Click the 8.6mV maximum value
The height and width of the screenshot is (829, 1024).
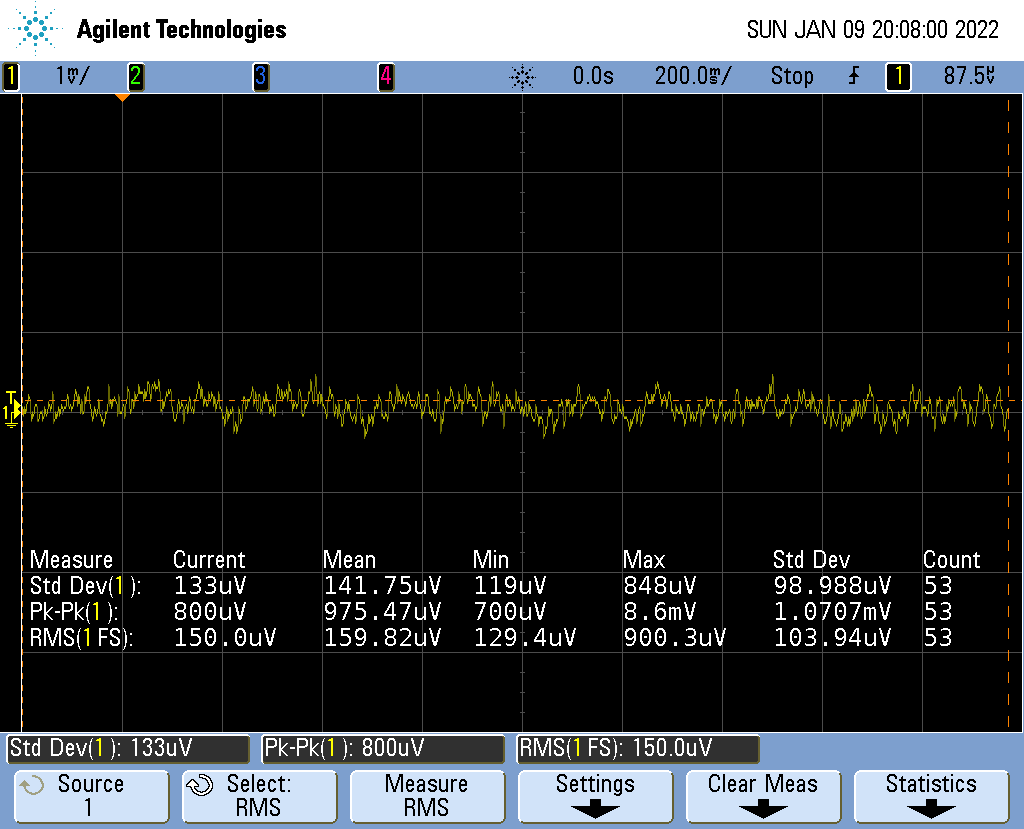pyautogui.click(x=660, y=611)
